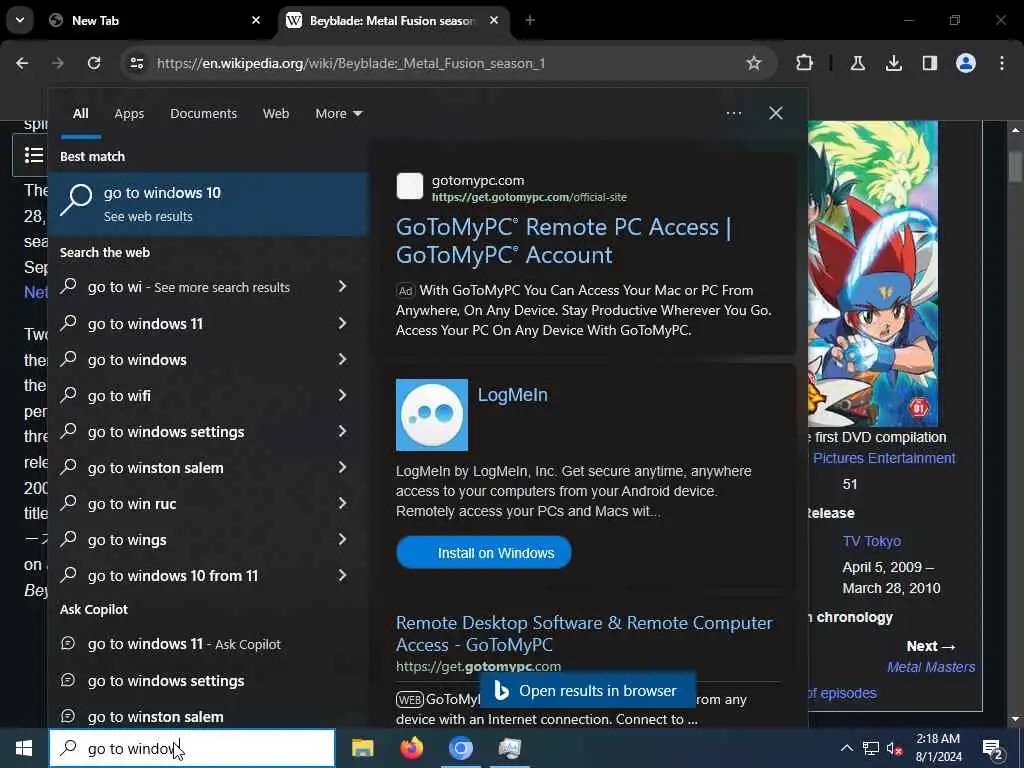Open Chrome downloads icon

(x=893, y=63)
